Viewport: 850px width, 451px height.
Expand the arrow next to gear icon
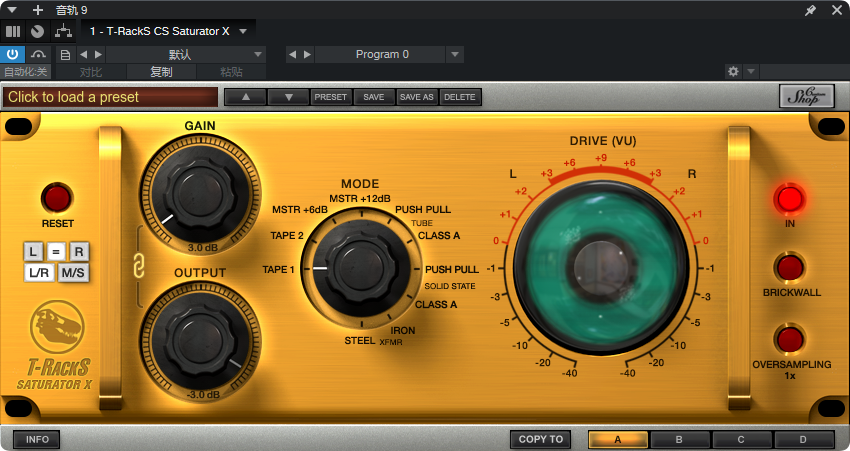click(751, 72)
